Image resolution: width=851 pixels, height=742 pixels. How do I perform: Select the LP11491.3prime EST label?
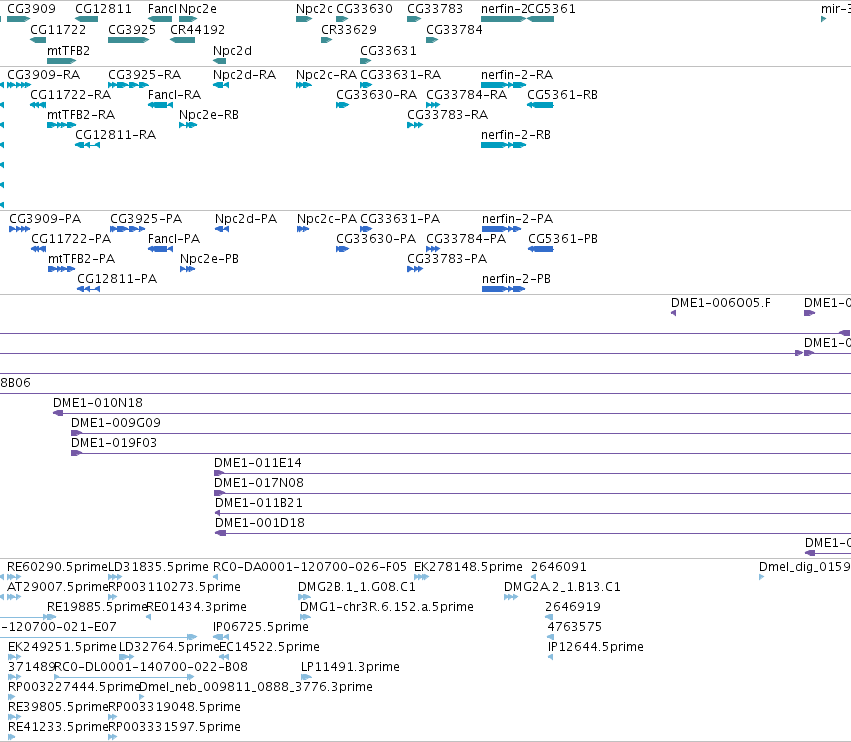click(350, 667)
